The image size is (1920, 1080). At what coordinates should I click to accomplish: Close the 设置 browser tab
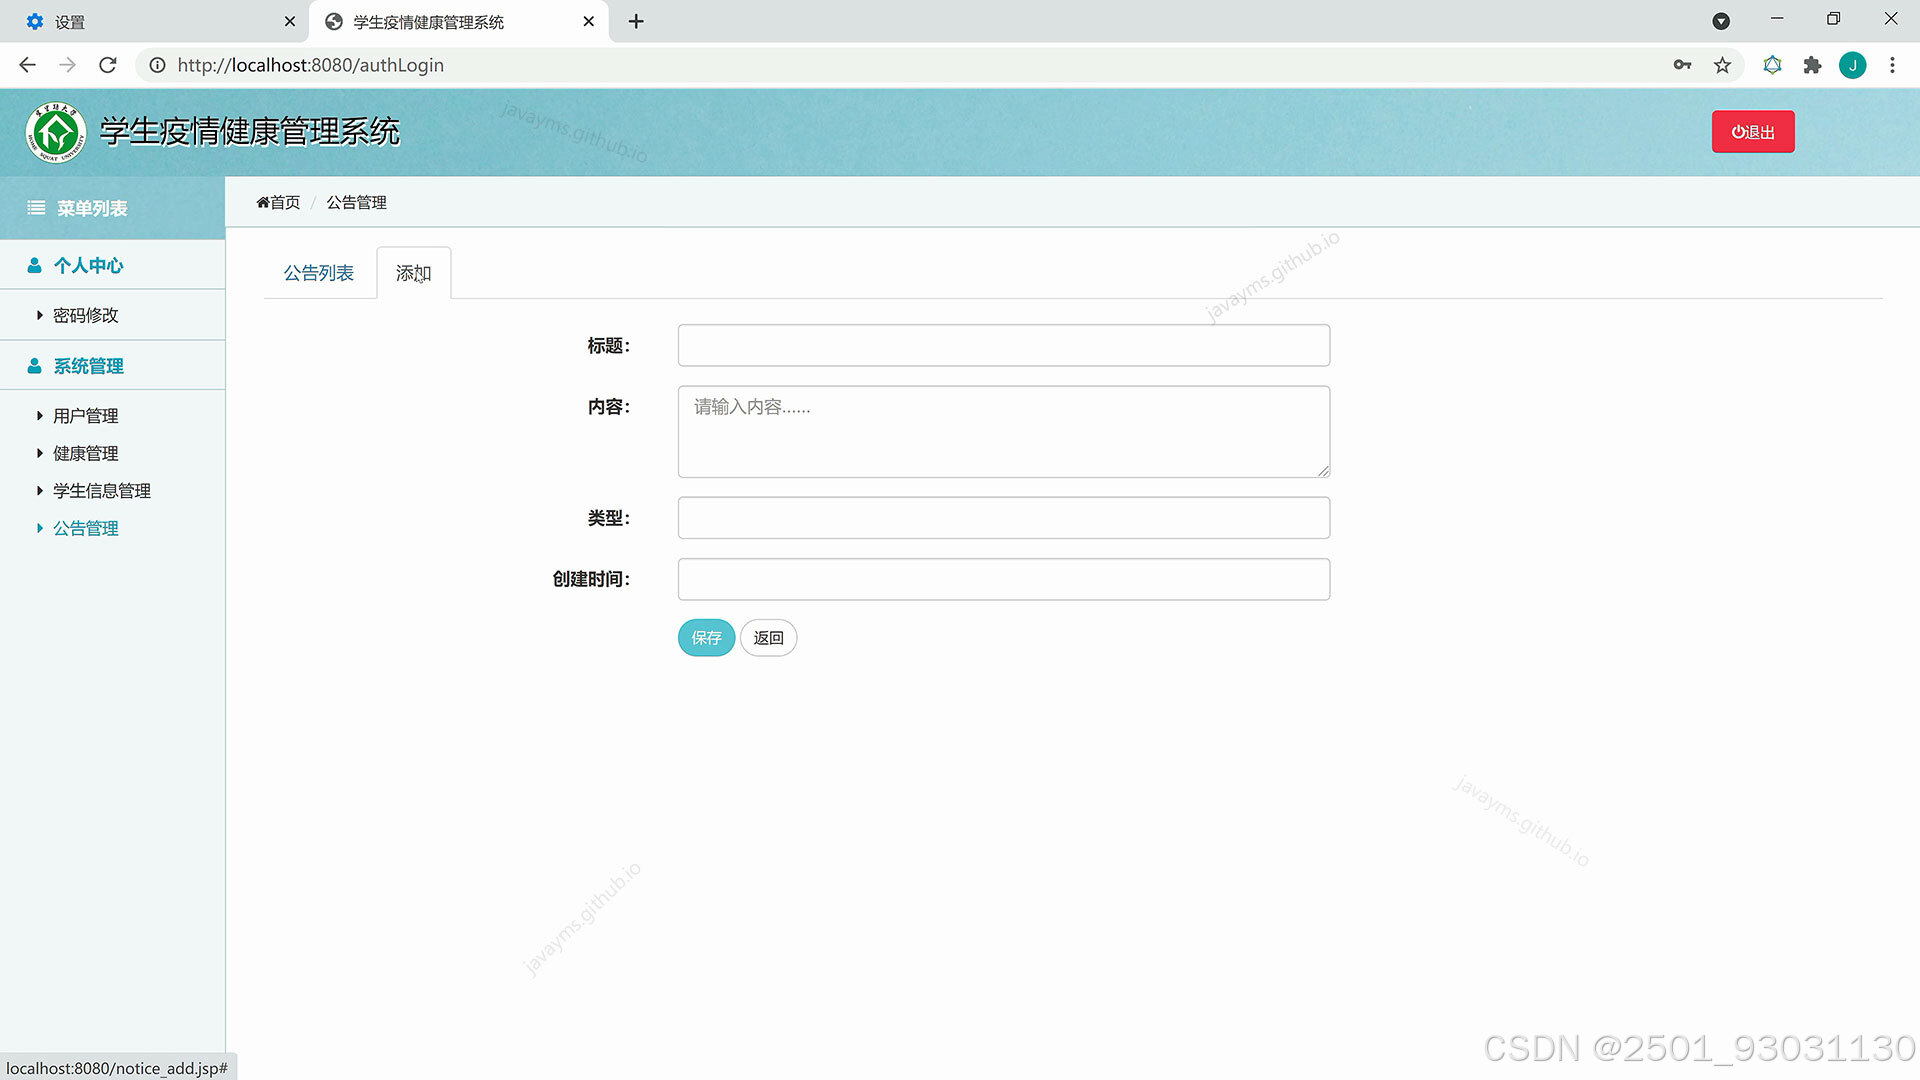[x=290, y=21]
